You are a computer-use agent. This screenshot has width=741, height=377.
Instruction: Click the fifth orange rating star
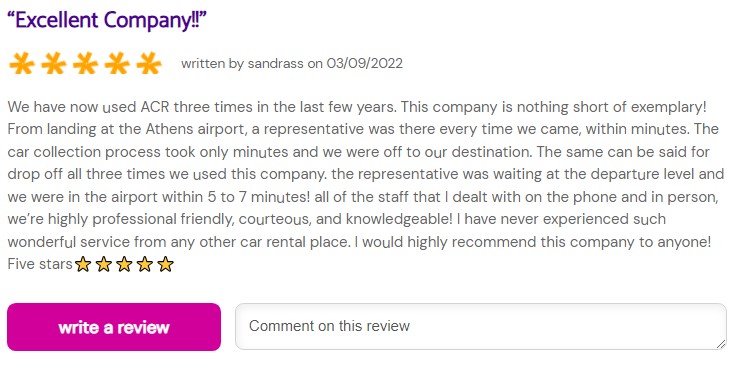(149, 63)
